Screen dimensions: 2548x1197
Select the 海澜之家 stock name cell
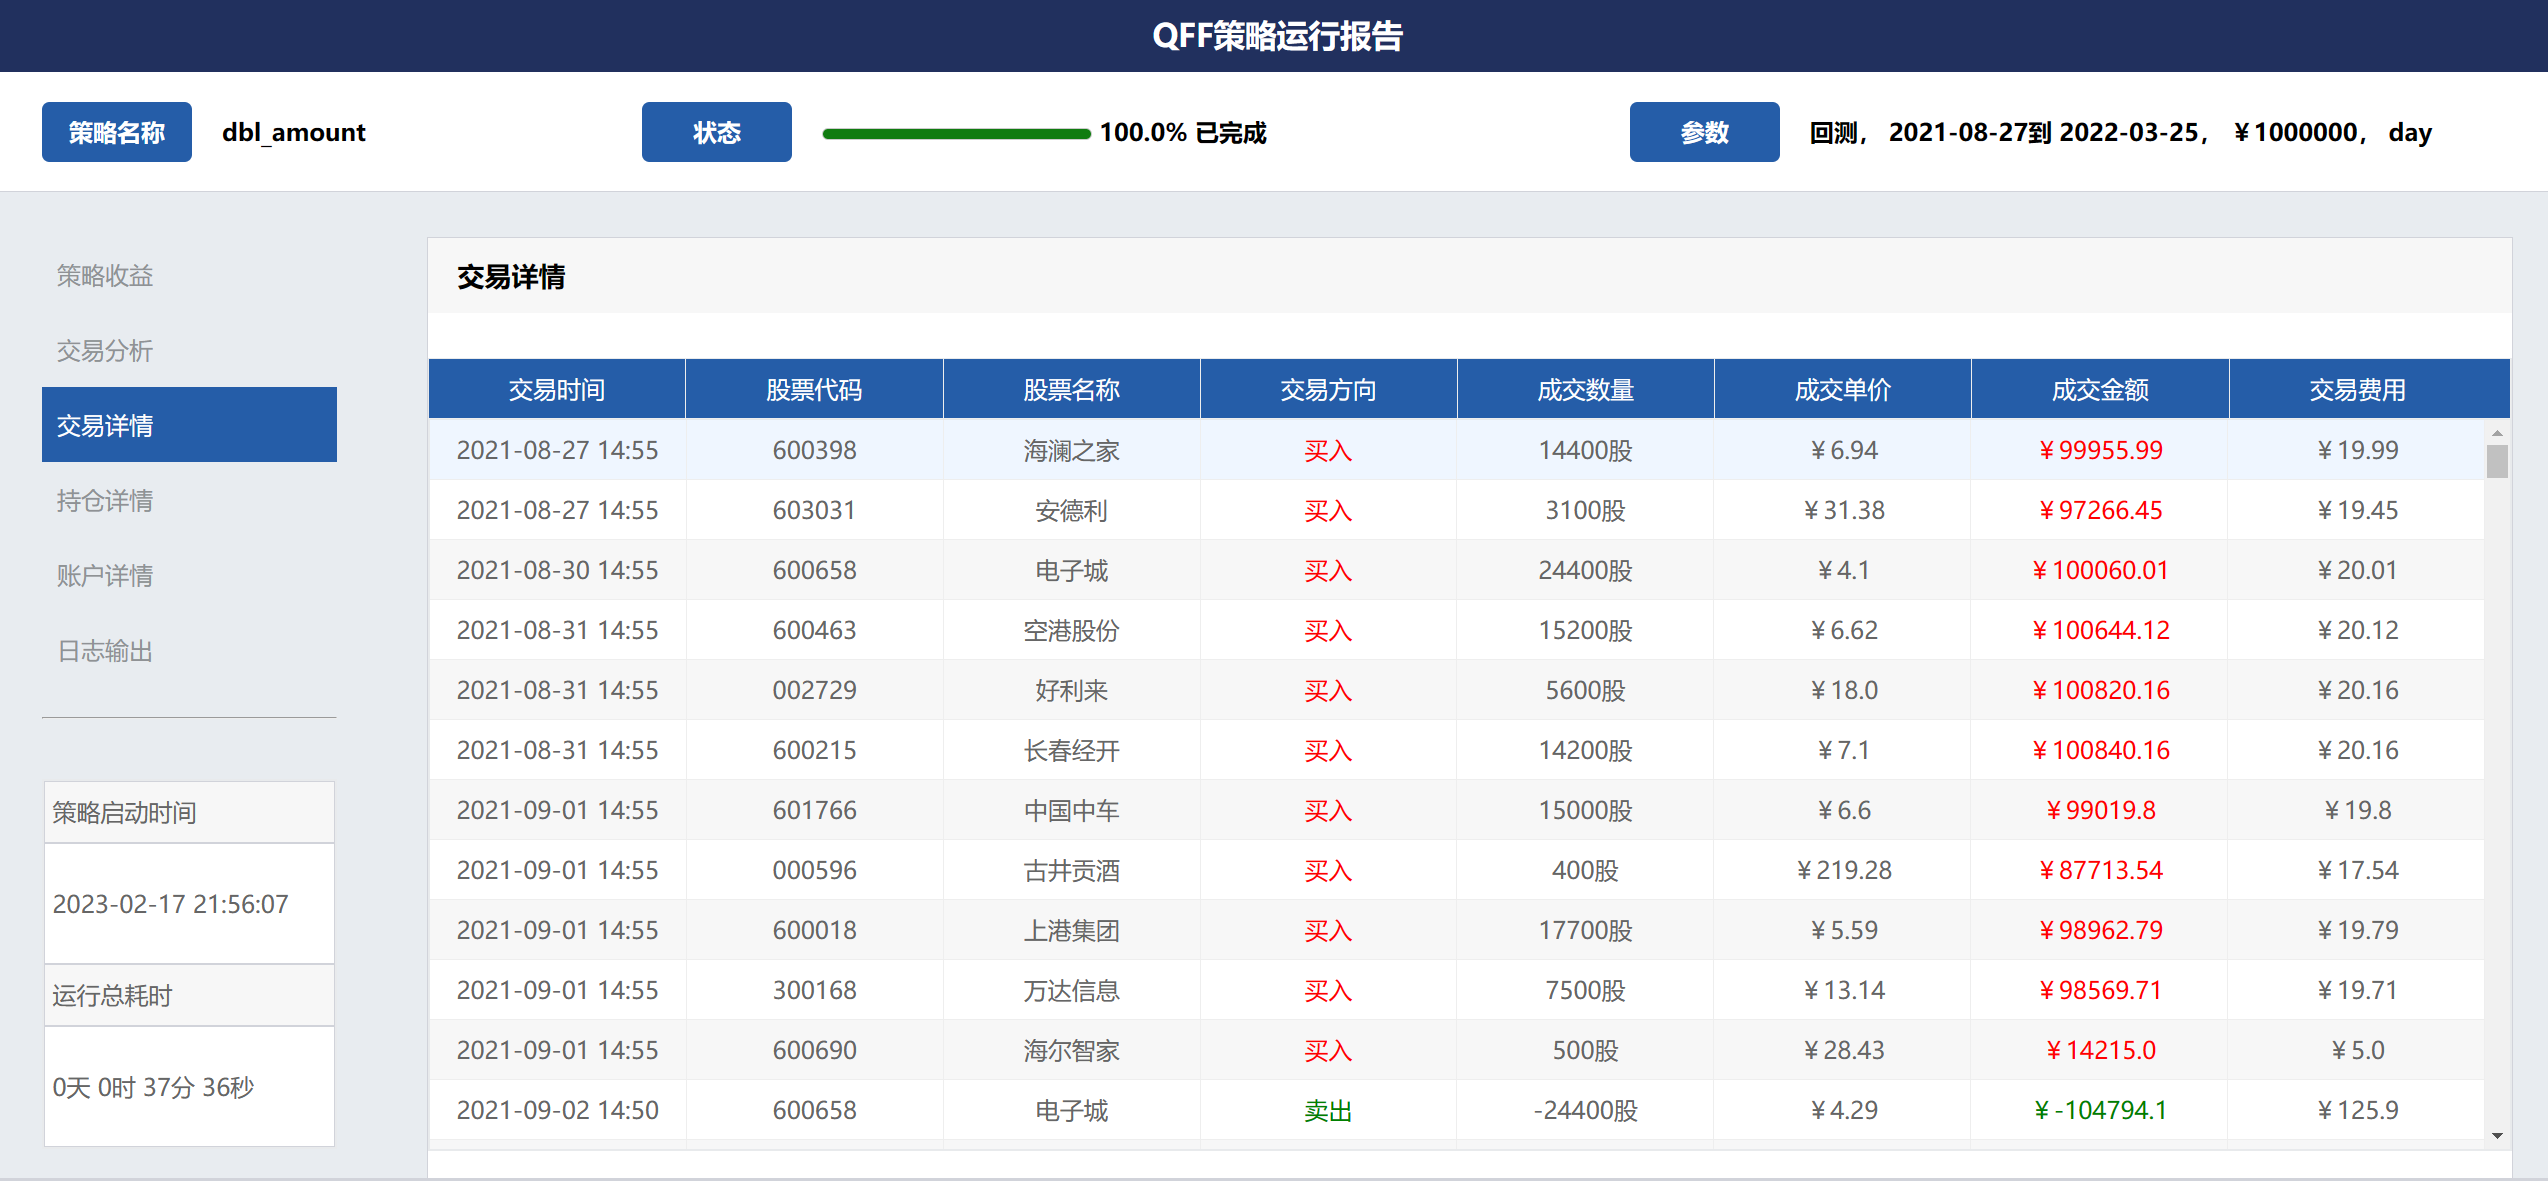(x=1071, y=450)
